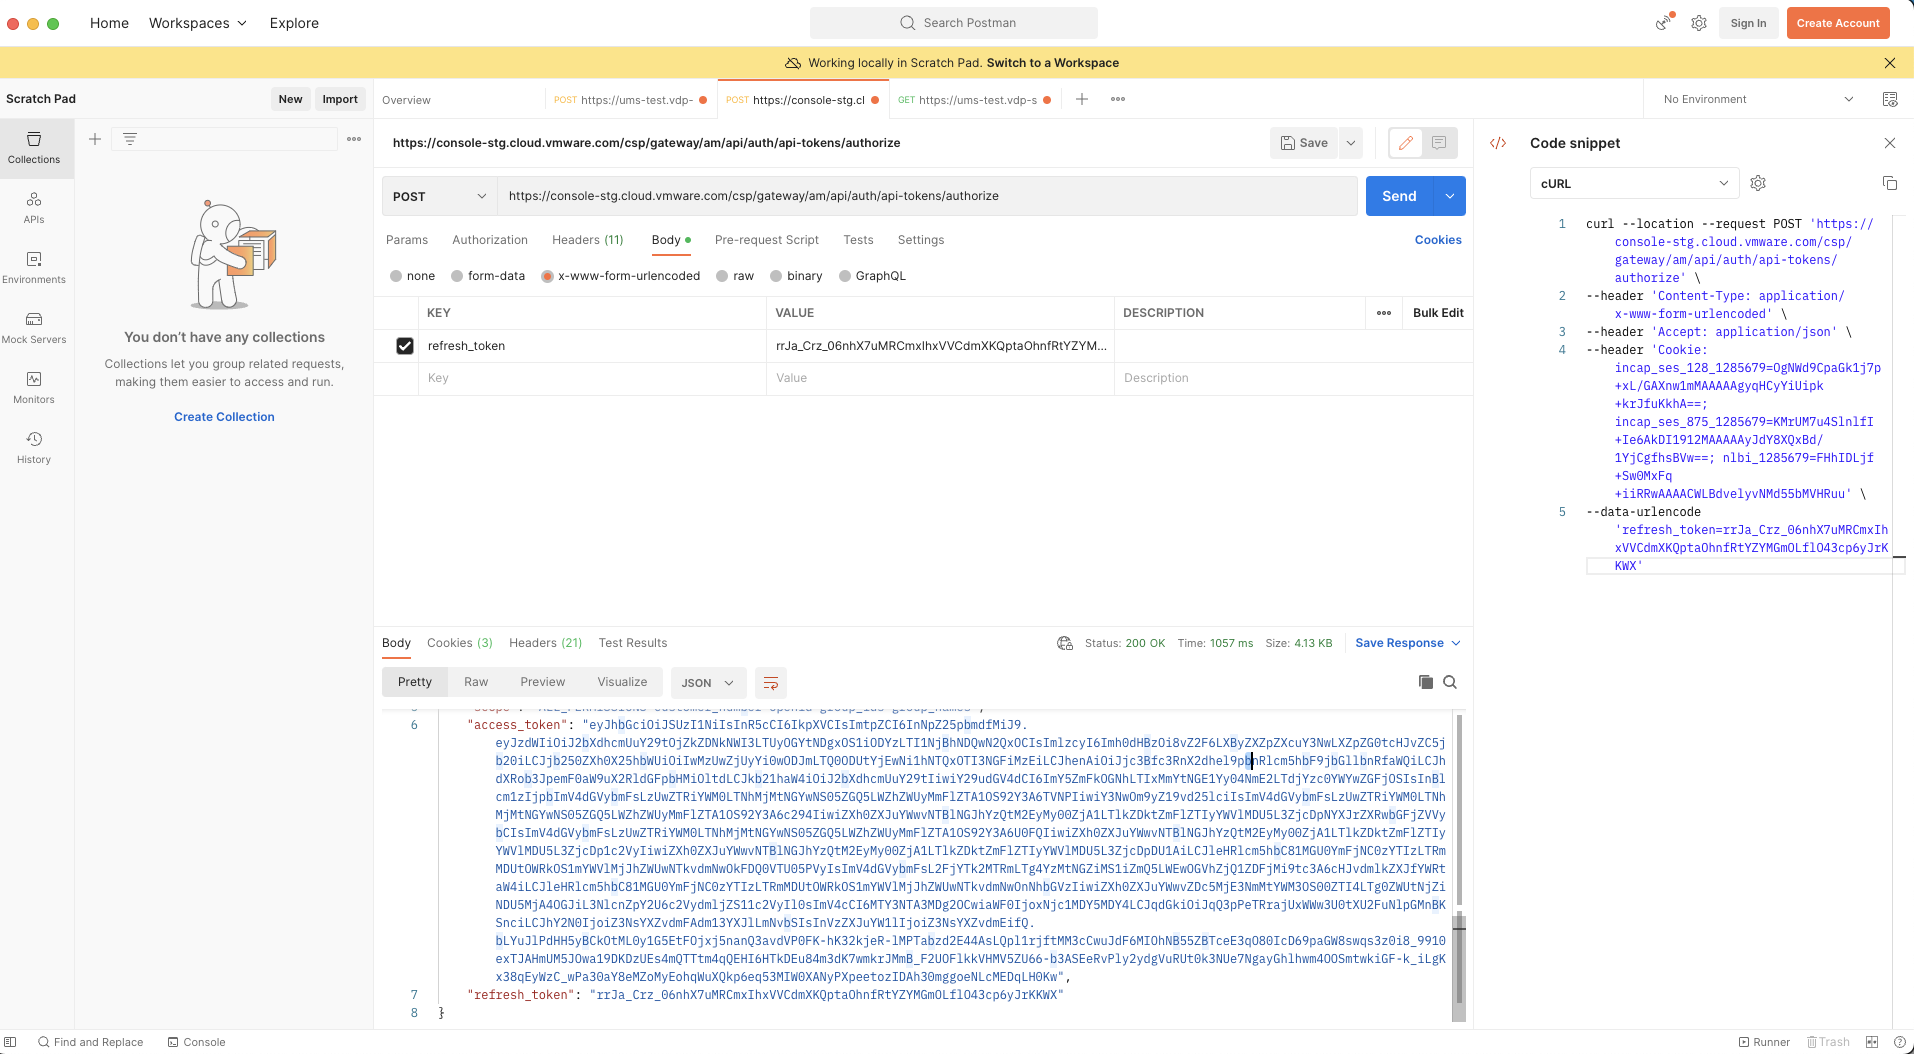The width and height of the screenshot is (1914, 1054).
Task: Click the Import button
Action: point(340,99)
